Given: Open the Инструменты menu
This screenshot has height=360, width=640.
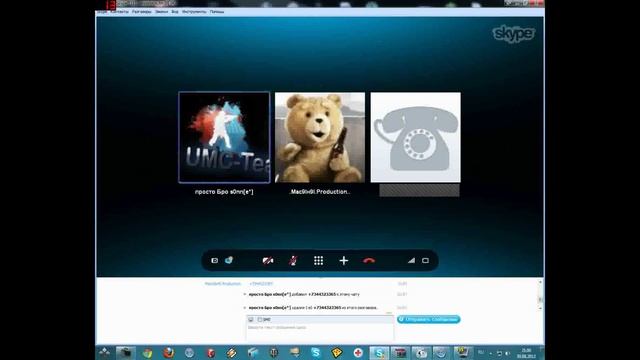Looking at the screenshot, I should click(x=194, y=12).
